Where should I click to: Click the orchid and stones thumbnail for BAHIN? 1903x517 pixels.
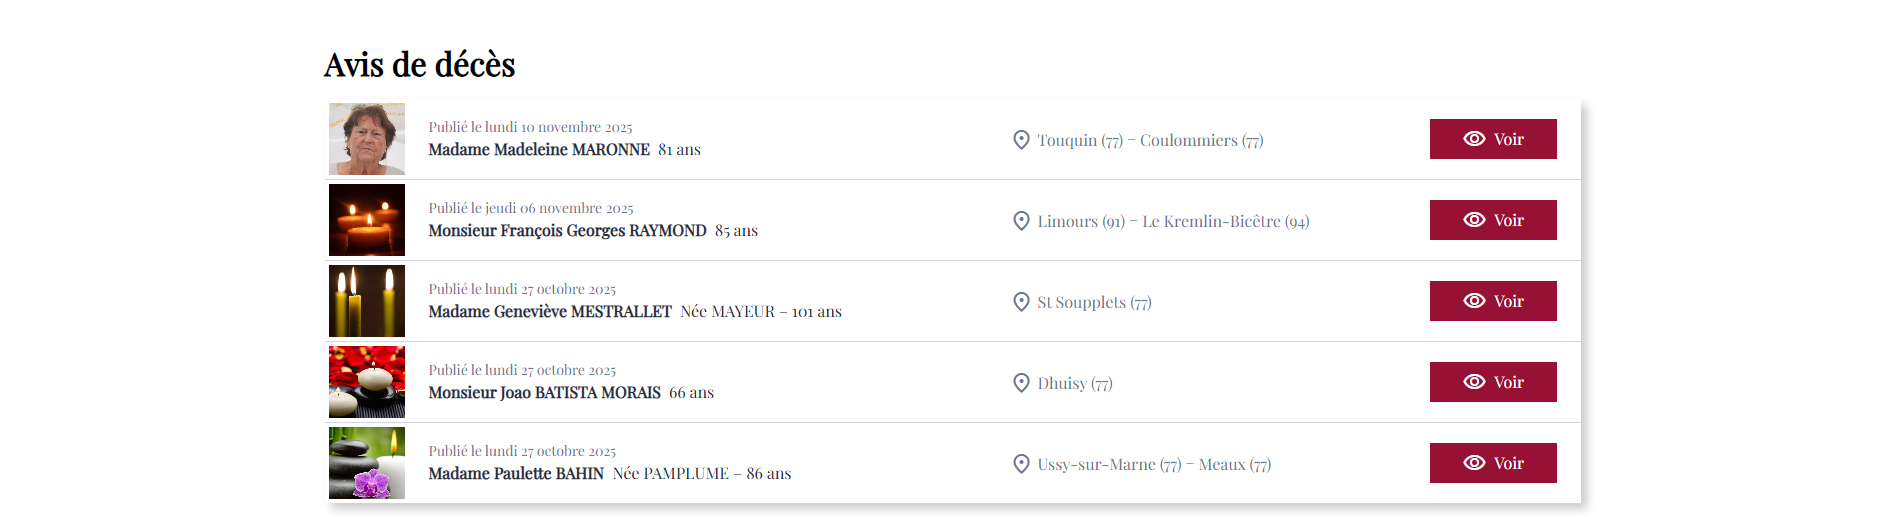tap(367, 463)
